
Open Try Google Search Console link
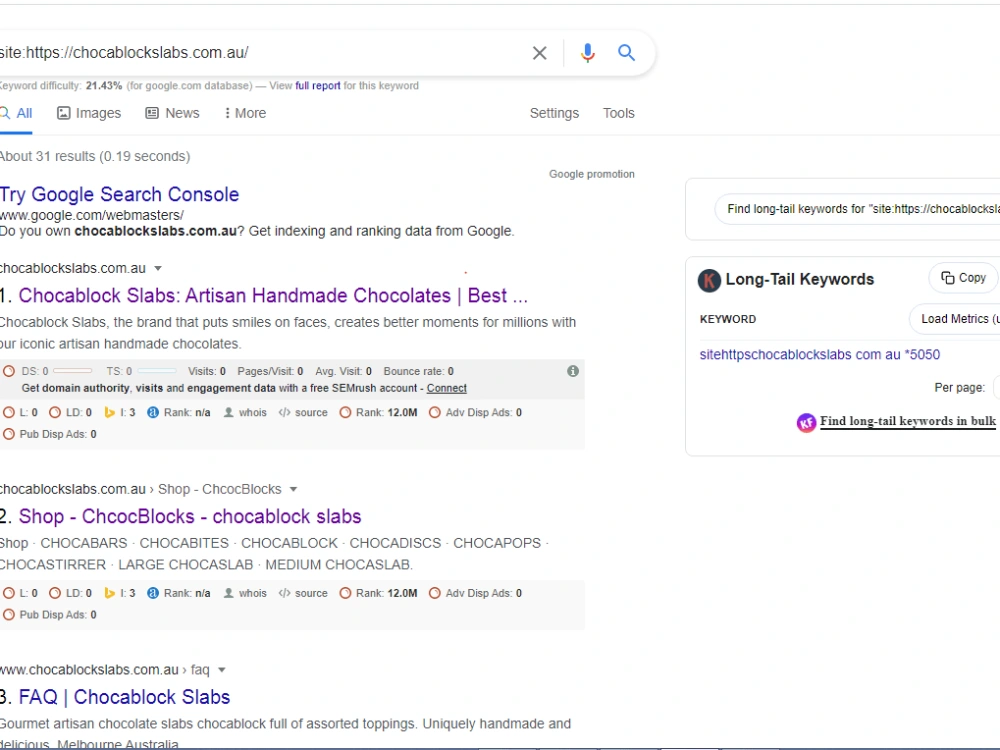coord(119,194)
